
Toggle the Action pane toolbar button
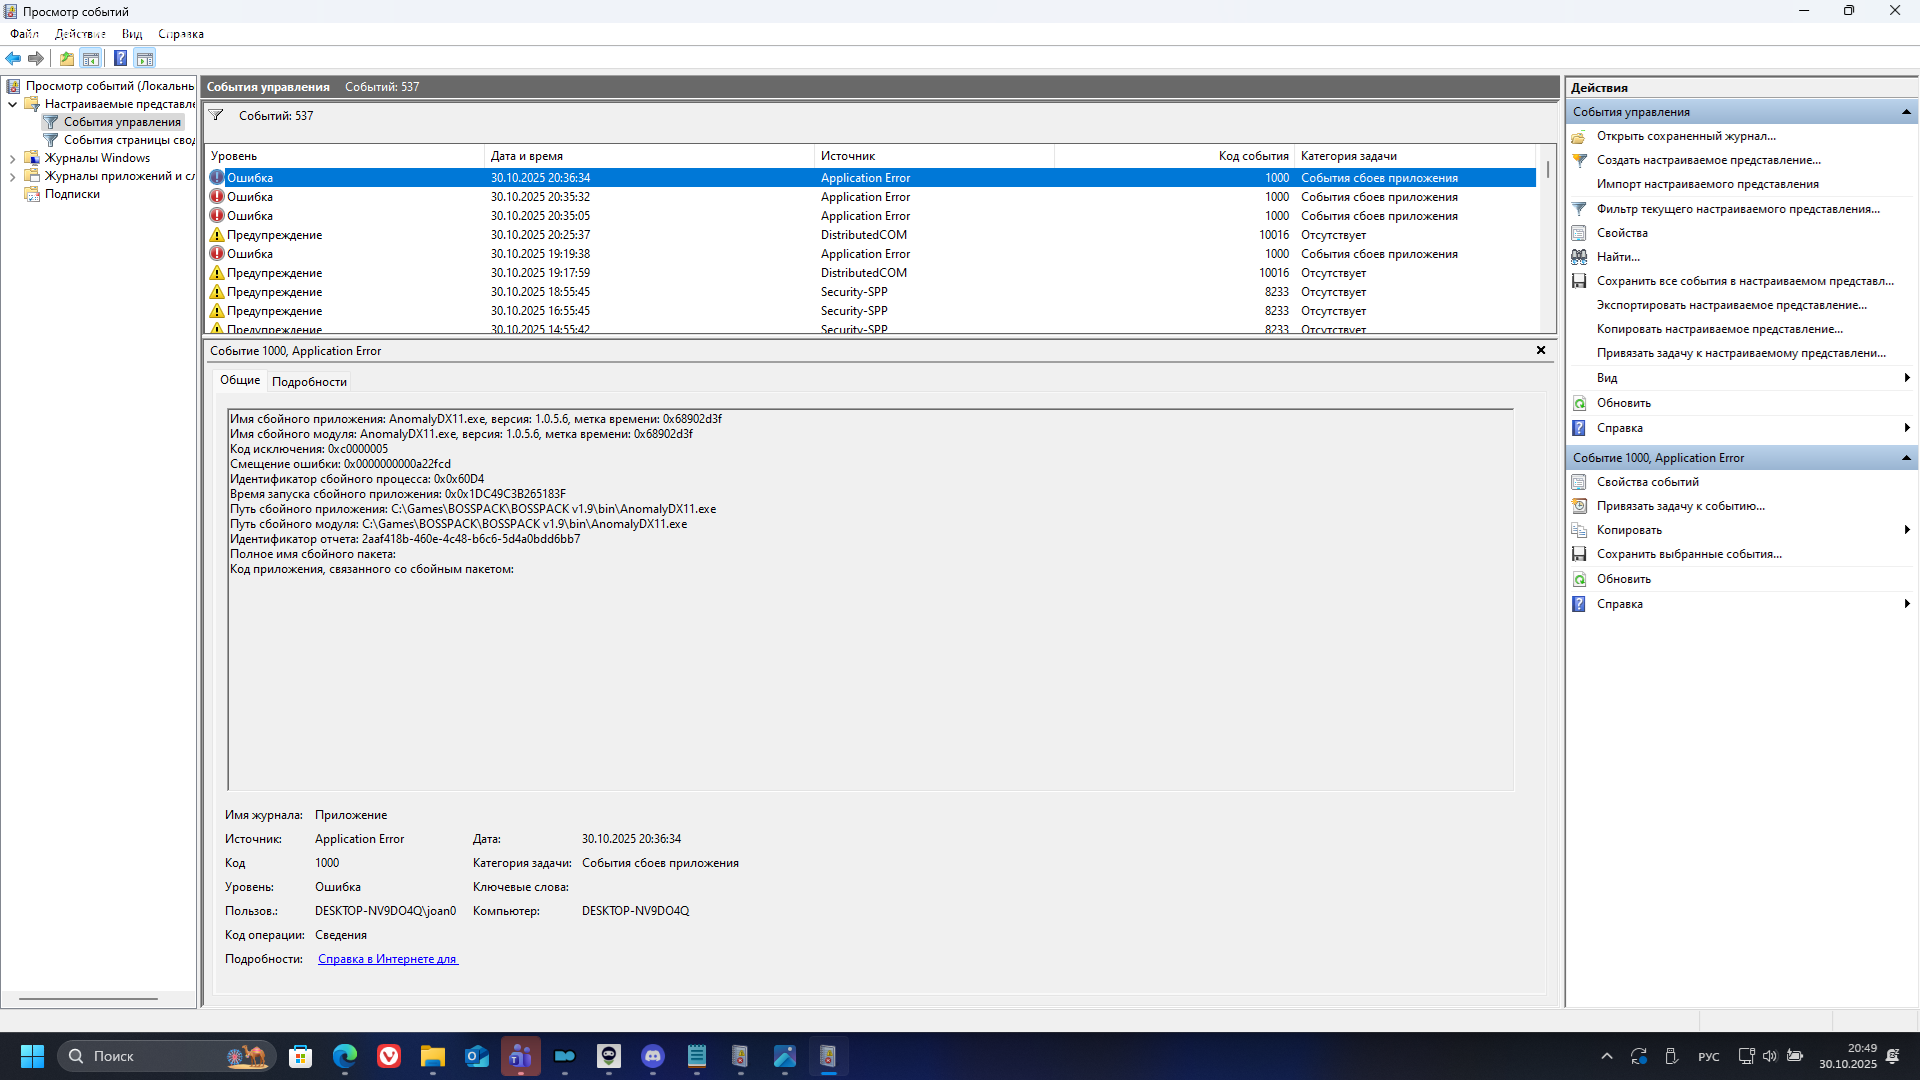click(x=145, y=58)
